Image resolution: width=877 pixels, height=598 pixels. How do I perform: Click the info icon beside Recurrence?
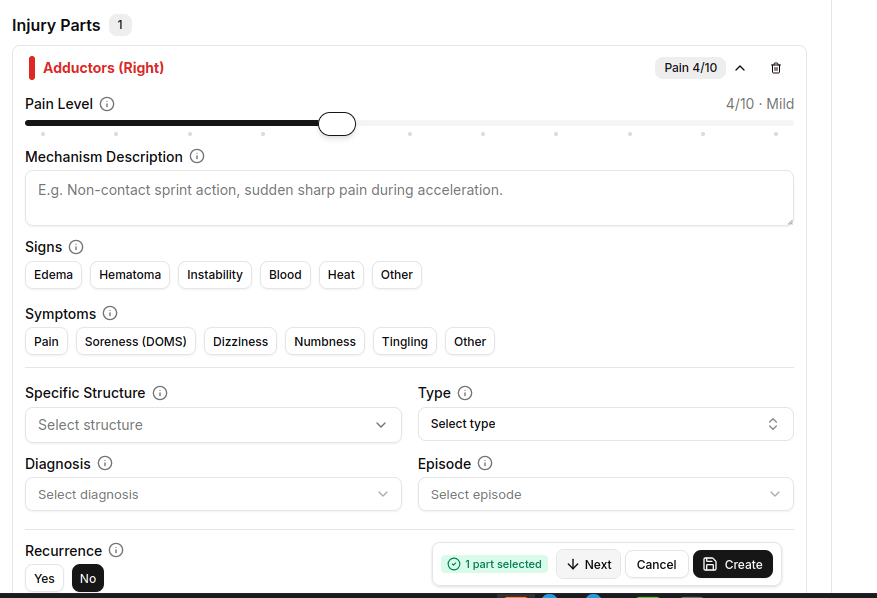pos(116,550)
